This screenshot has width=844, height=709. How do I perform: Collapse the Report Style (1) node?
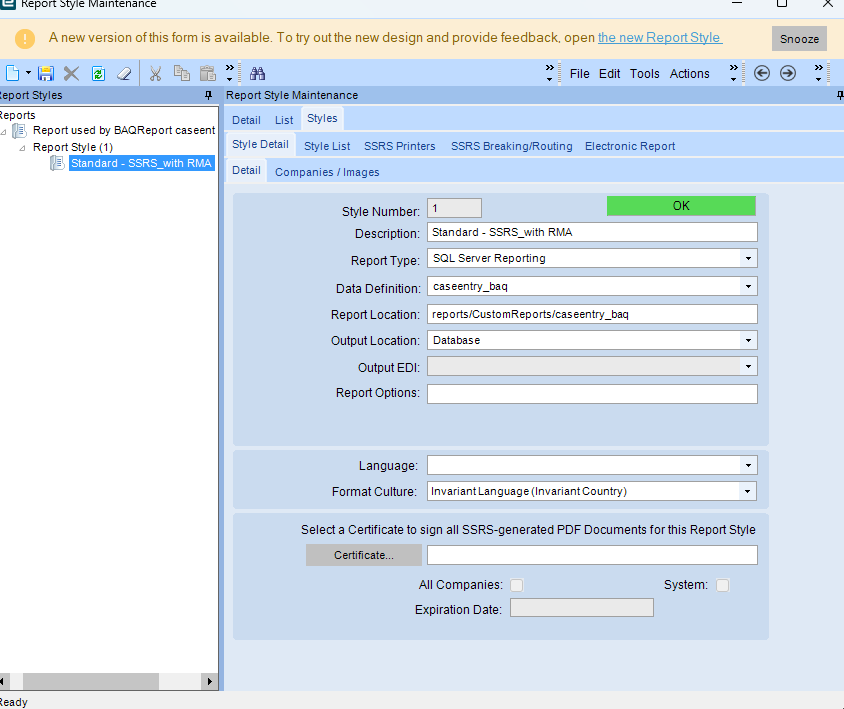[22, 148]
